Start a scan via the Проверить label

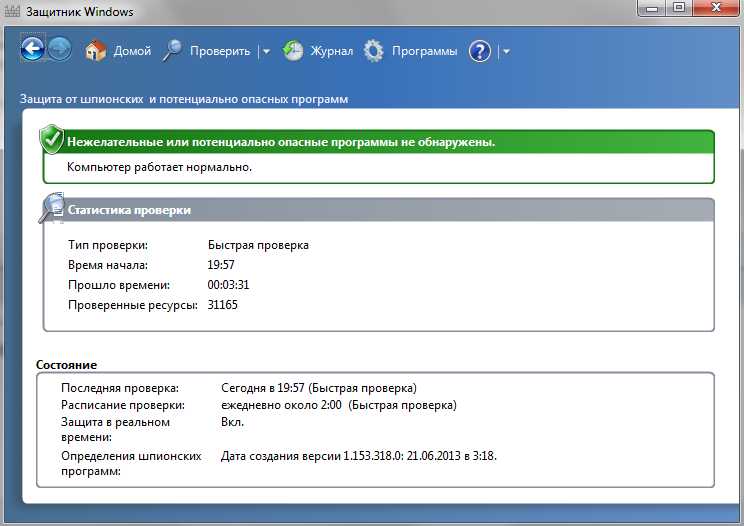pyautogui.click(x=221, y=51)
